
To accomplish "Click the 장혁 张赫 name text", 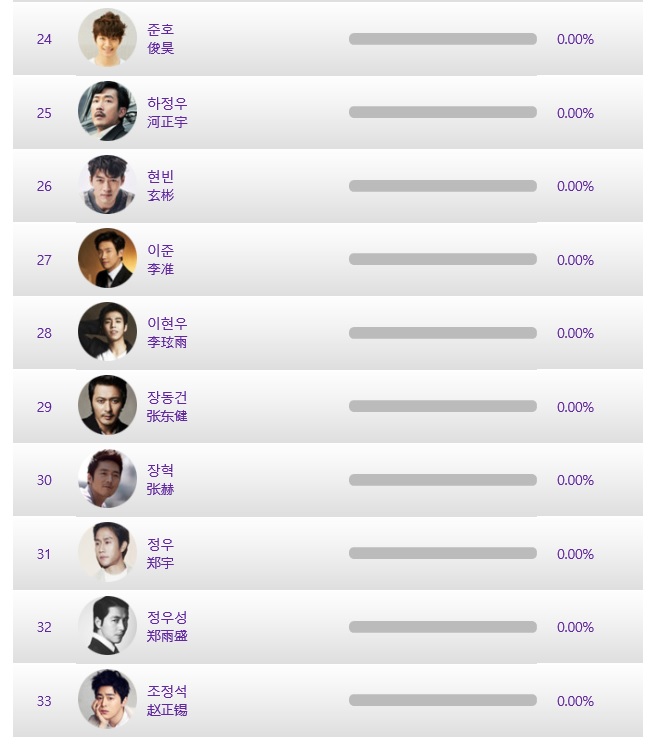I will coord(161,480).
